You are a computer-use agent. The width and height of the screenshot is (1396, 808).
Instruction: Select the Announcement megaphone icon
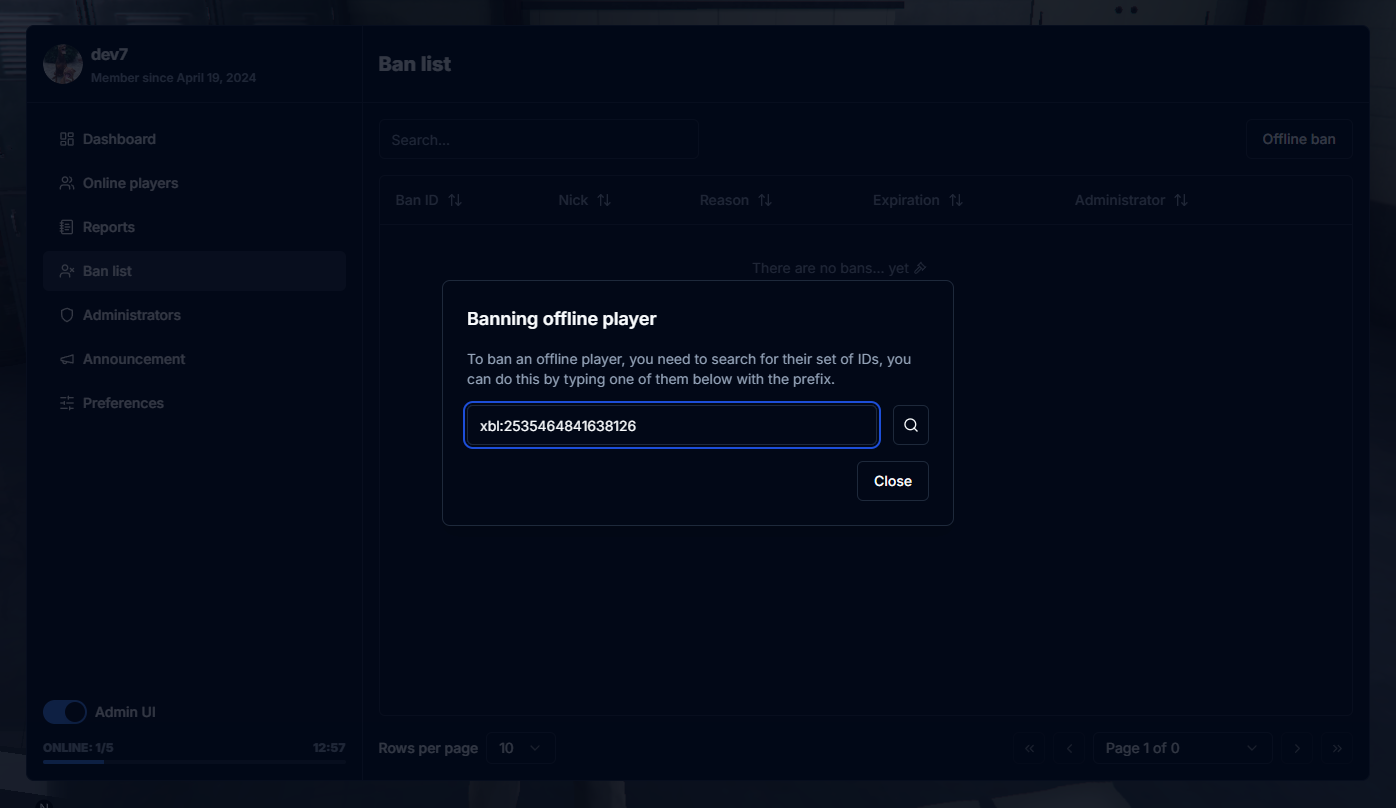[66, 358]
